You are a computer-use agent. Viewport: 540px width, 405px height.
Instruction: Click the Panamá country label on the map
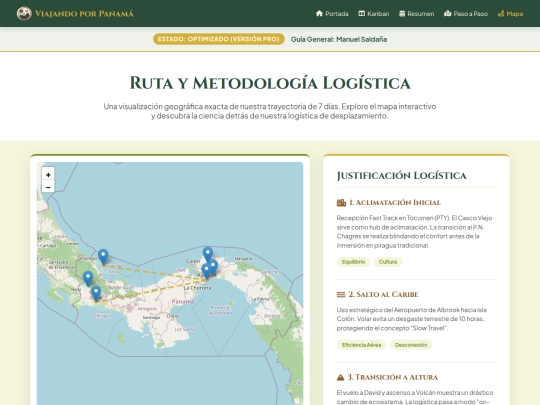click(x=183, y=301)
